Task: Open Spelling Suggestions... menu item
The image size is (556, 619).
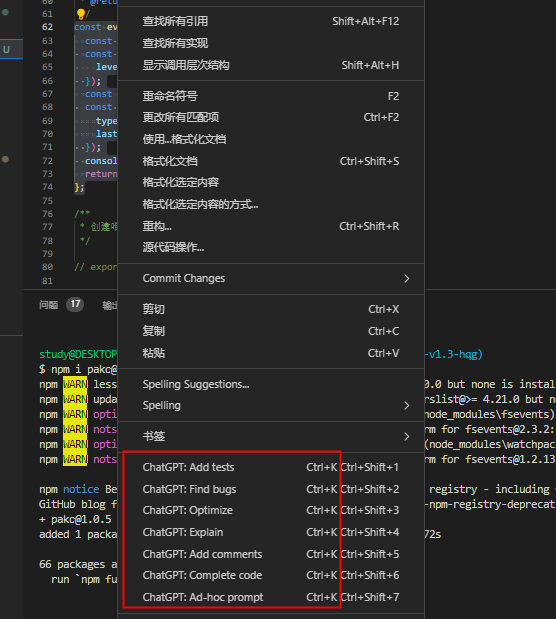Action: (271, 384)
